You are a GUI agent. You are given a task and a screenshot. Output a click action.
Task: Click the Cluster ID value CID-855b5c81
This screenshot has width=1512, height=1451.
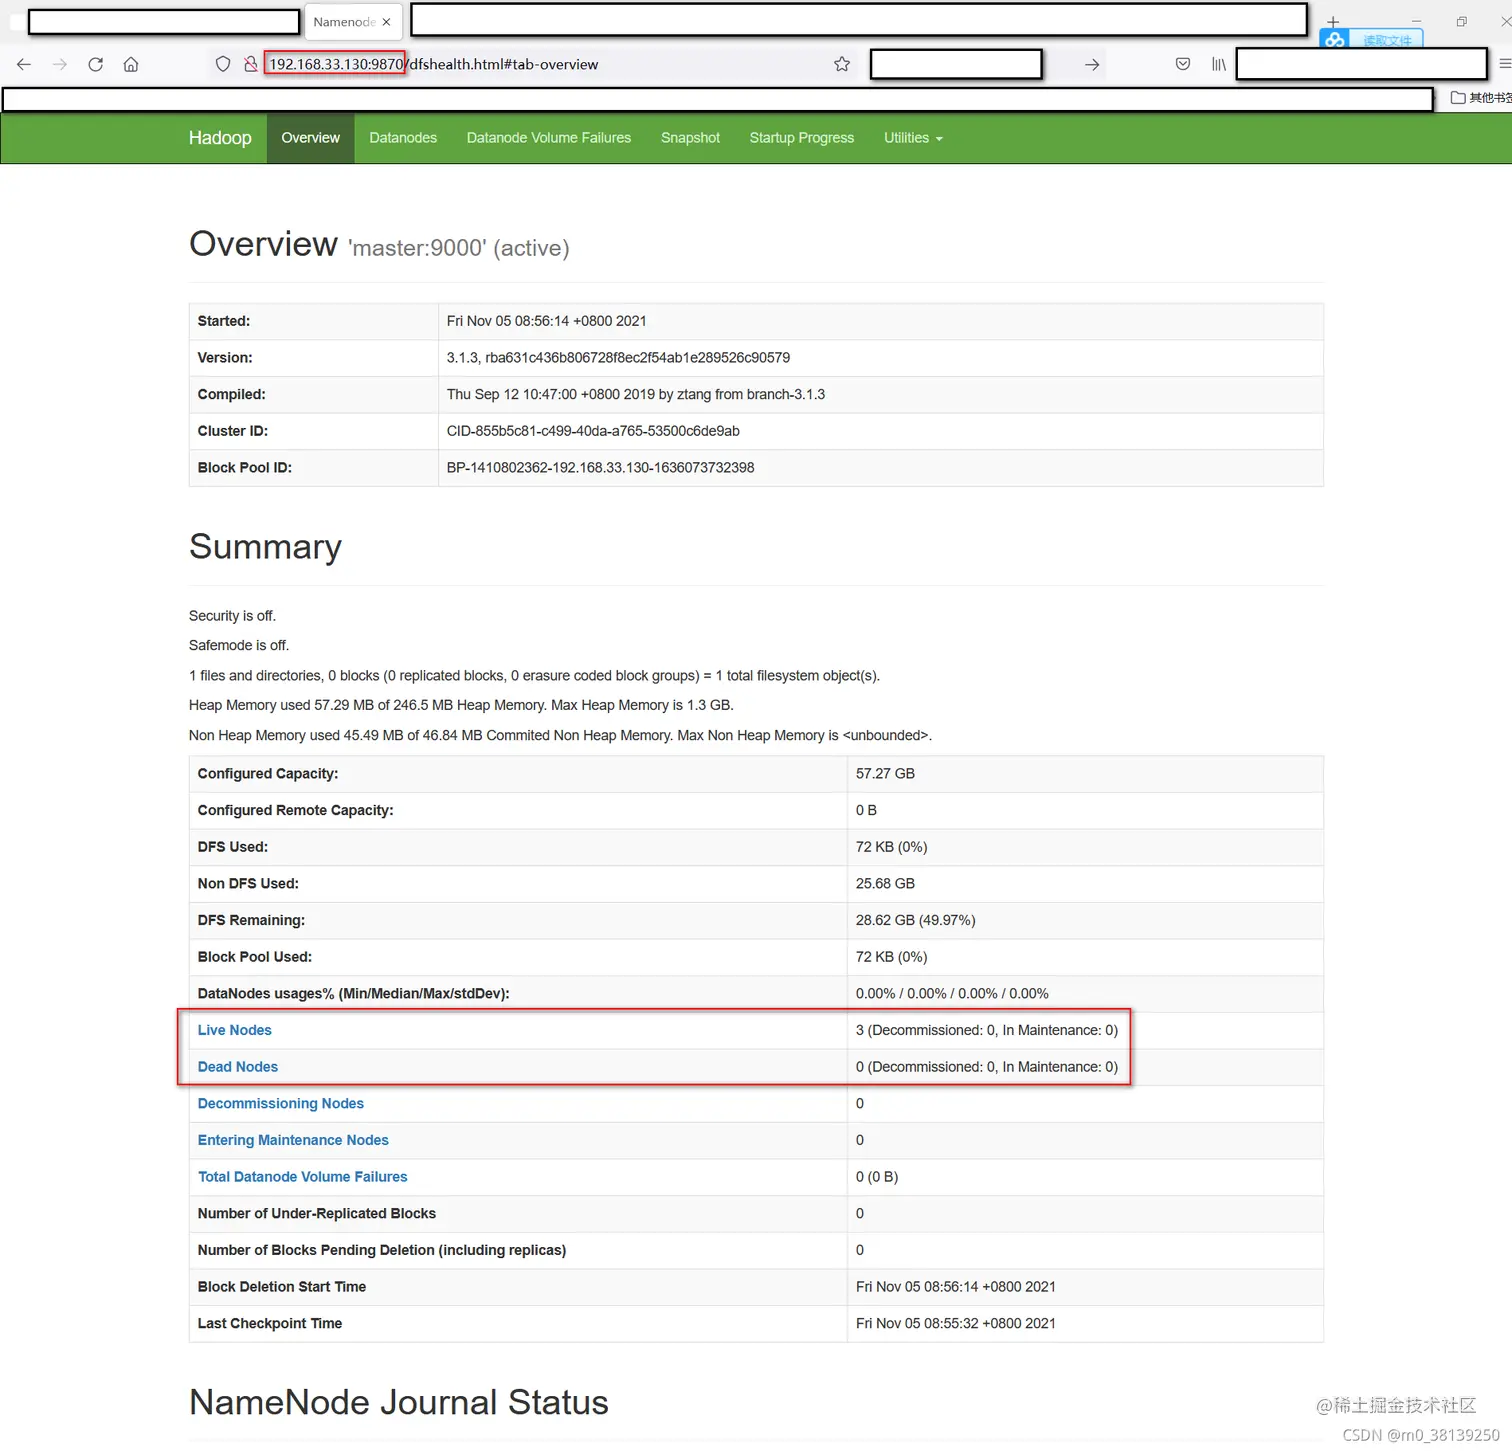(x=593, y=431)
